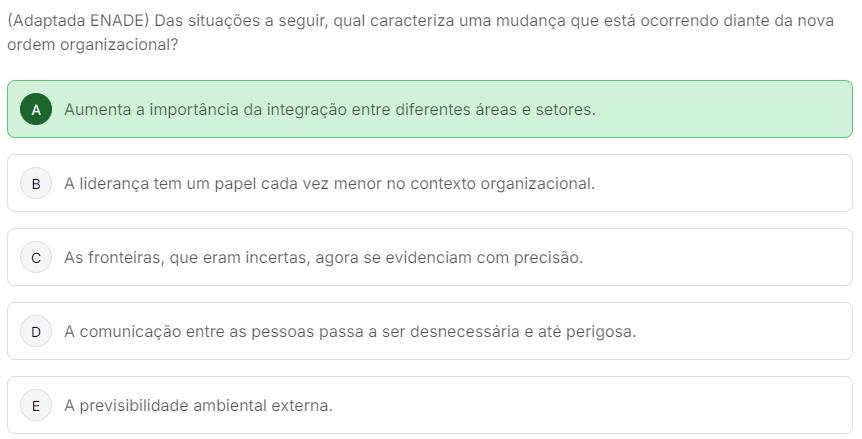Viewport: 862px width, 439px height.
Task: Click the question's "ordem organizacional?" line
Action: point(86,46)
